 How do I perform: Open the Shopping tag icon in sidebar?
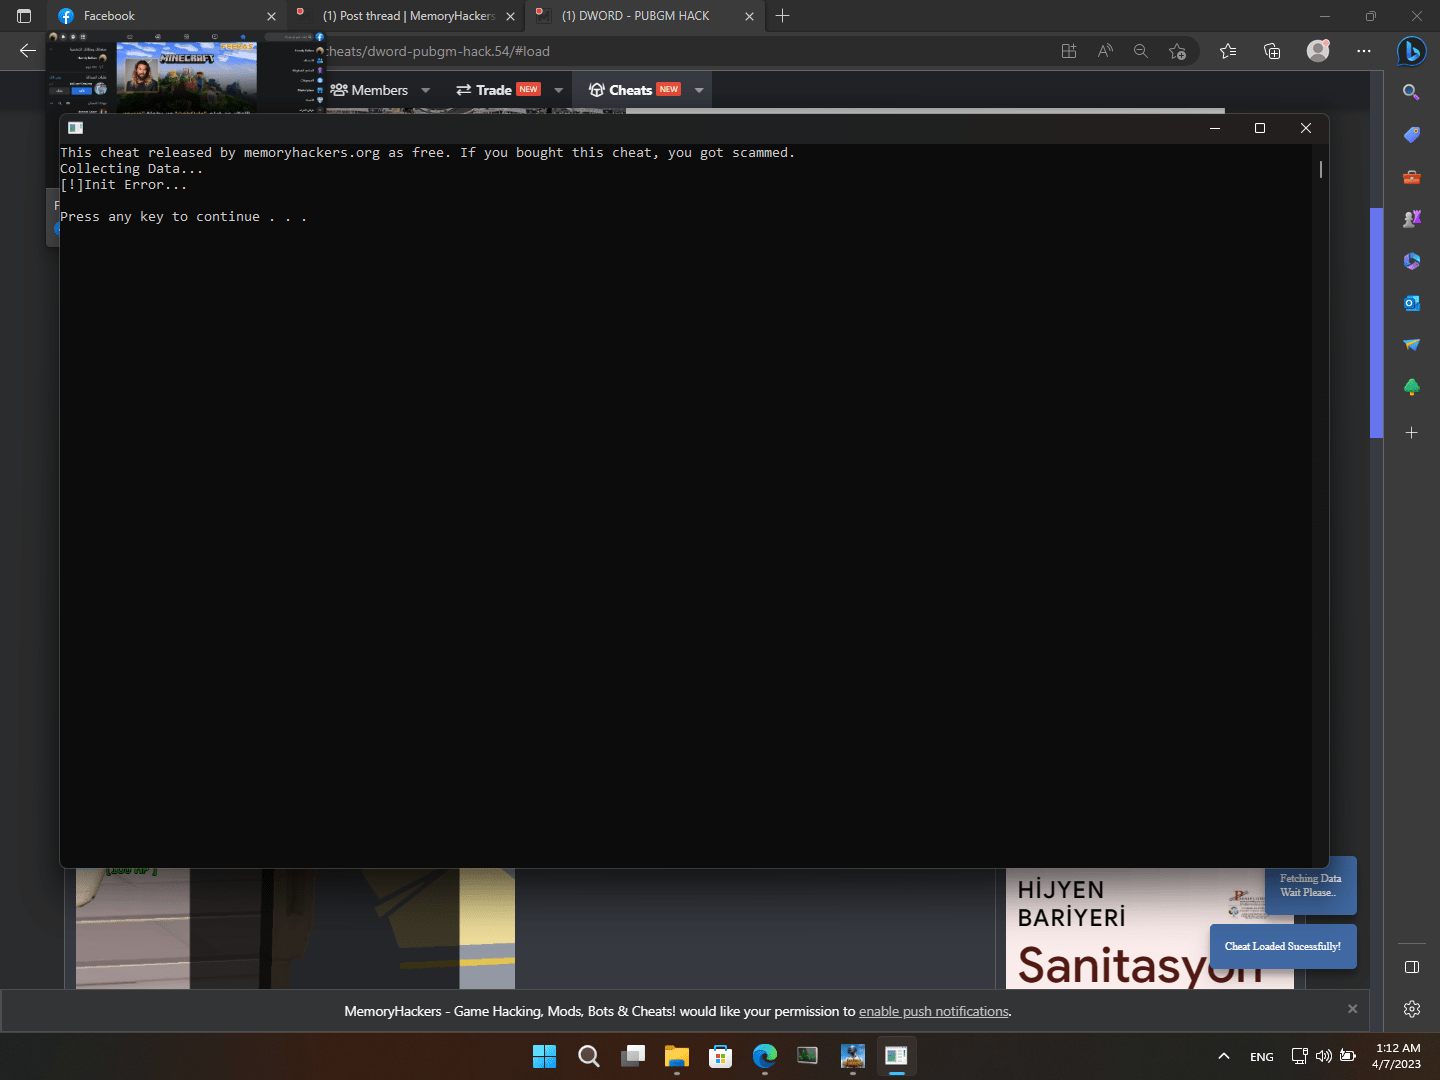click(1411, 134)
